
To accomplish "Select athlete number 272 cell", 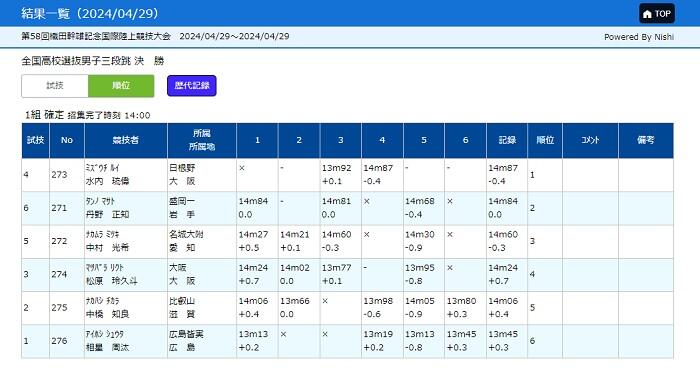I will 67,241.
